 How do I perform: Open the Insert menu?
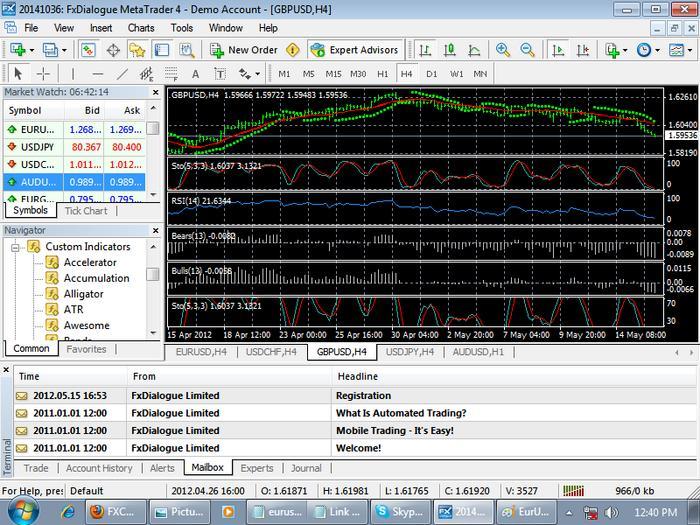tap(101, 28)
